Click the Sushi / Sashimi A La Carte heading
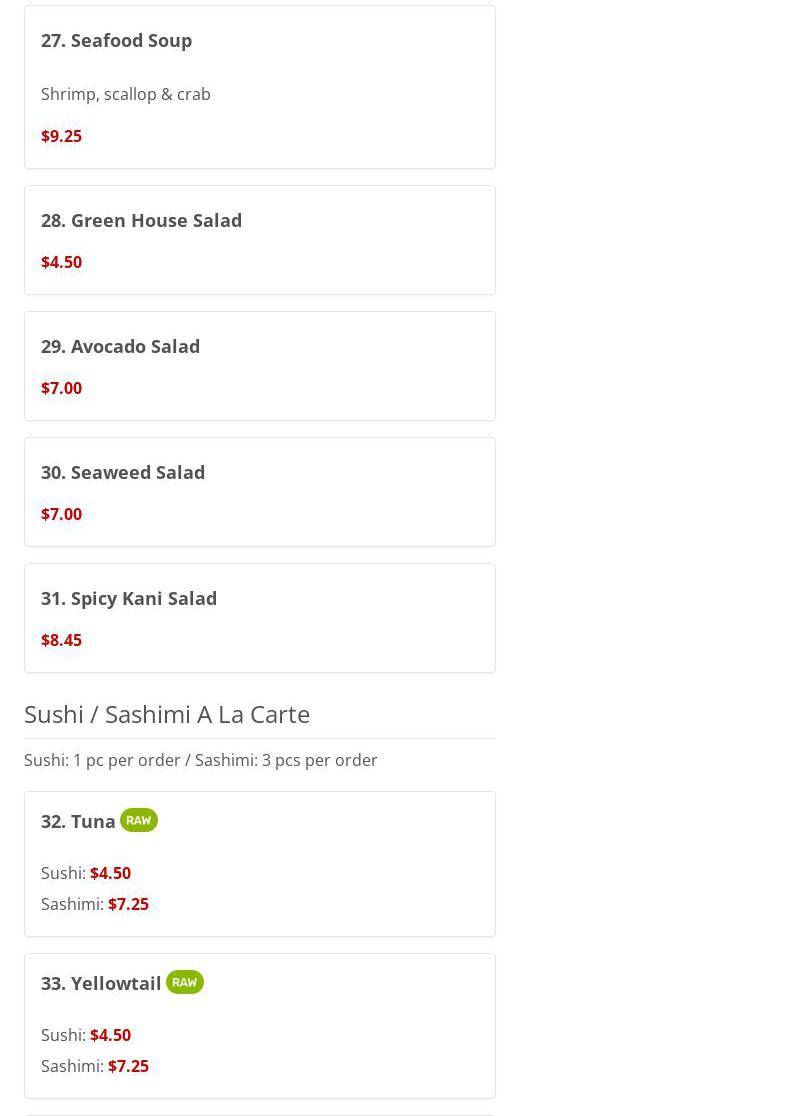 167,713
